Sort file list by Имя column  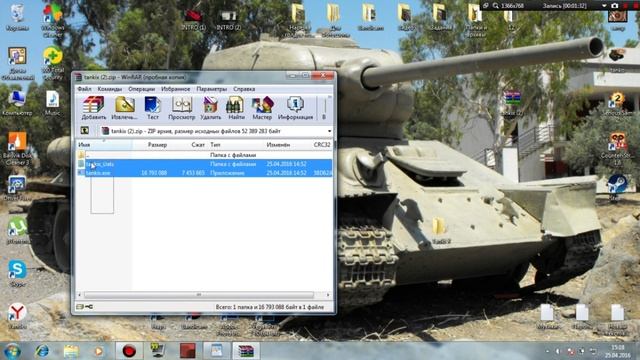(104, 144)
